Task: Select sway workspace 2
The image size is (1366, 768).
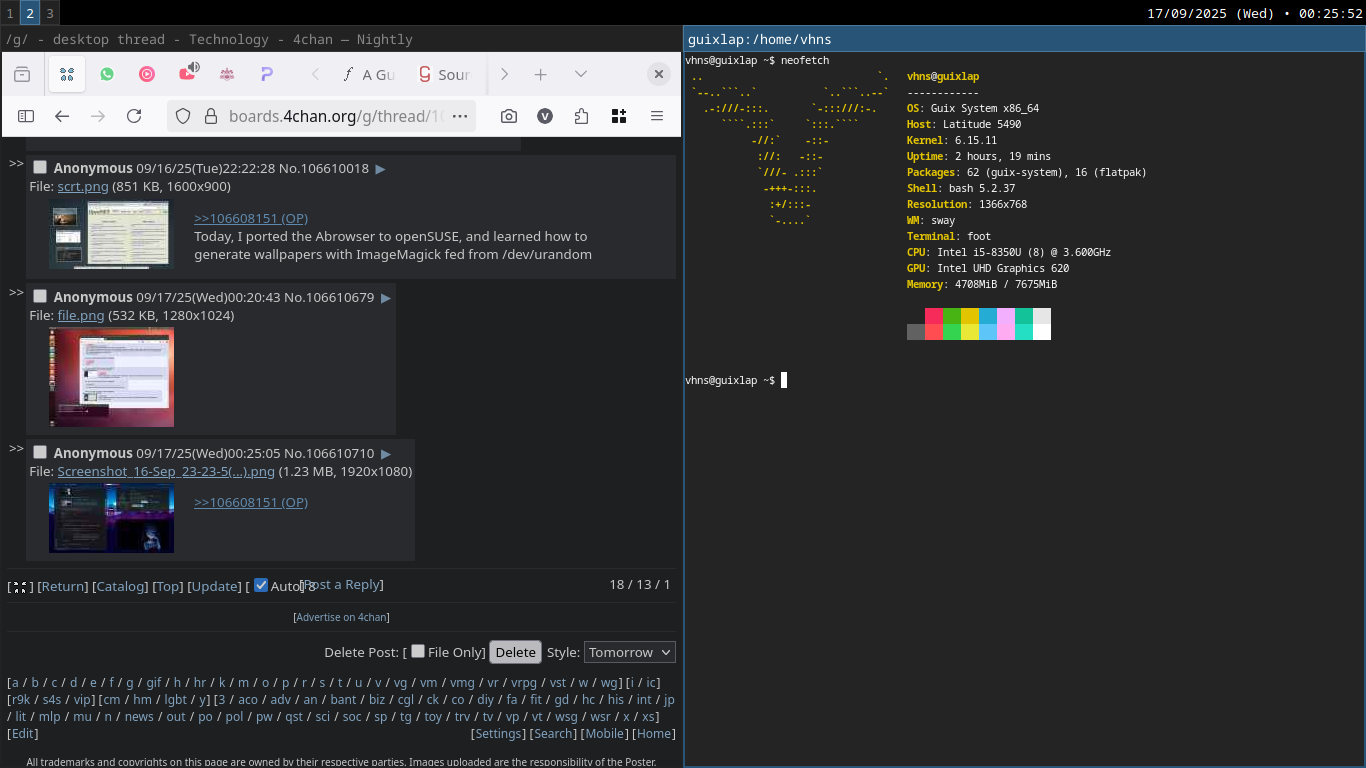Action: [x=29, y=13]
